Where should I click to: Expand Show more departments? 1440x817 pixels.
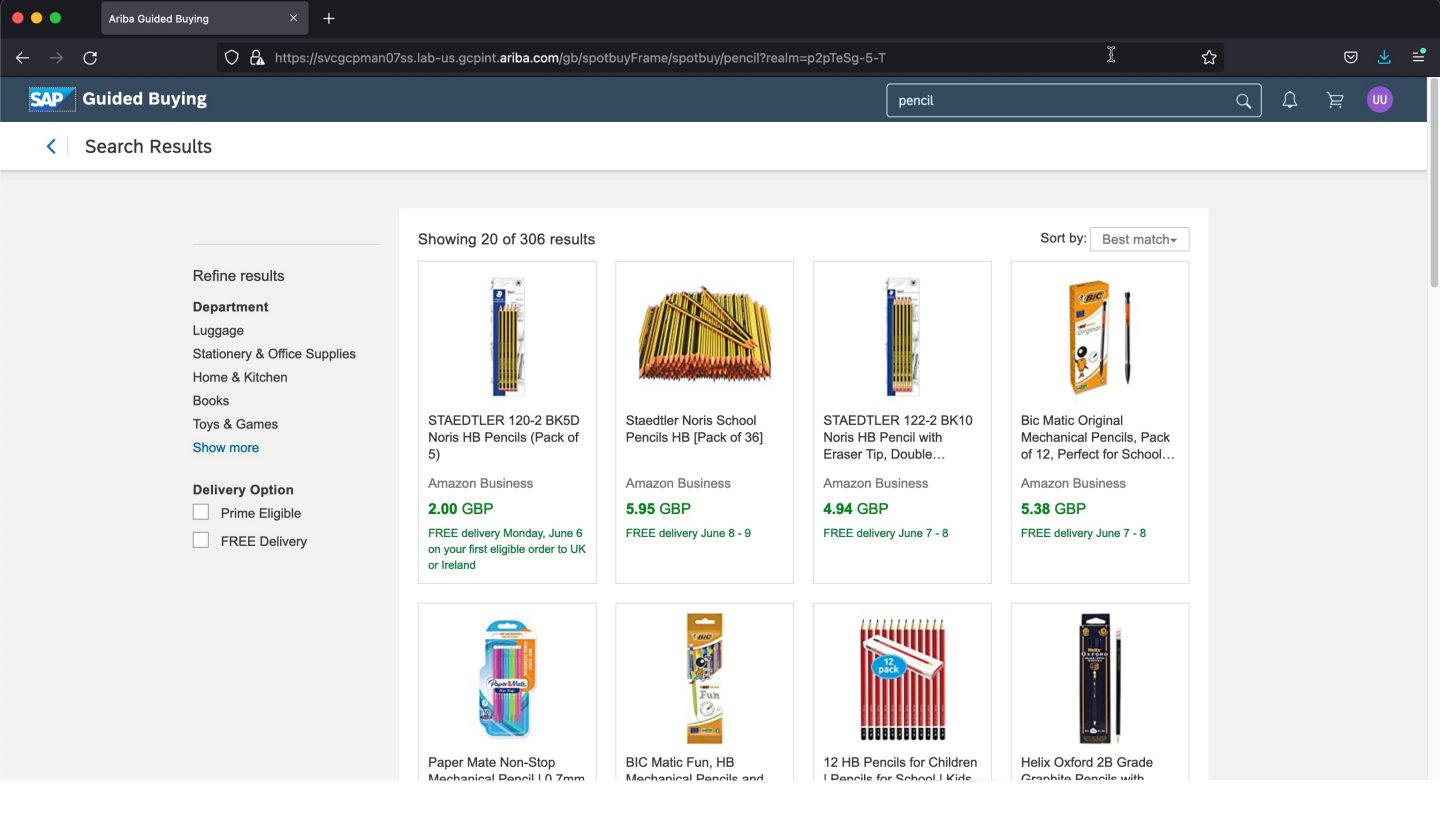(225, 447)
